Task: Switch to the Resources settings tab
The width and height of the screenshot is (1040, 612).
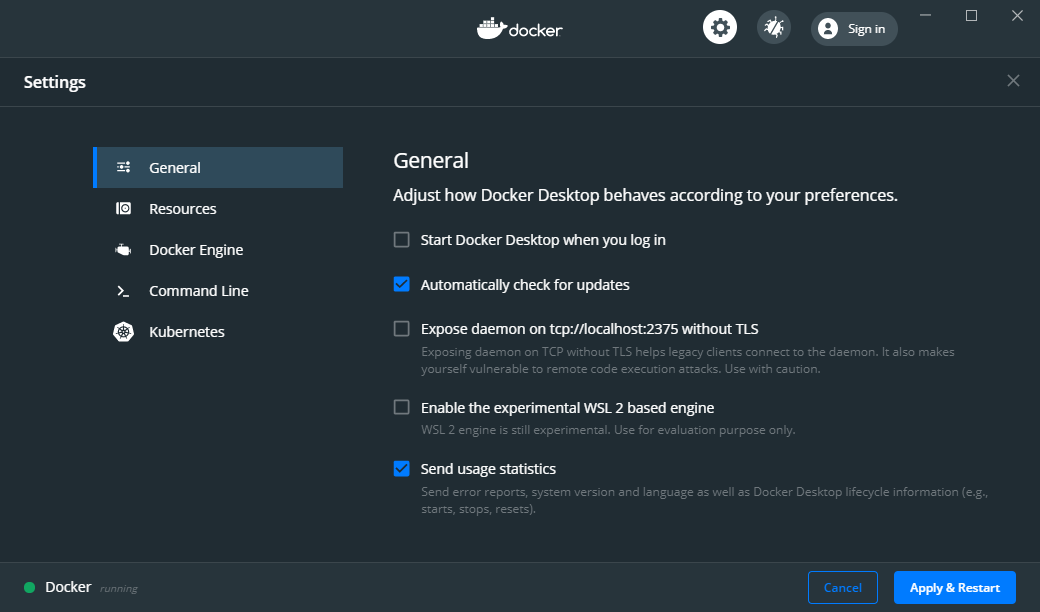Action: tap(182, 208)
